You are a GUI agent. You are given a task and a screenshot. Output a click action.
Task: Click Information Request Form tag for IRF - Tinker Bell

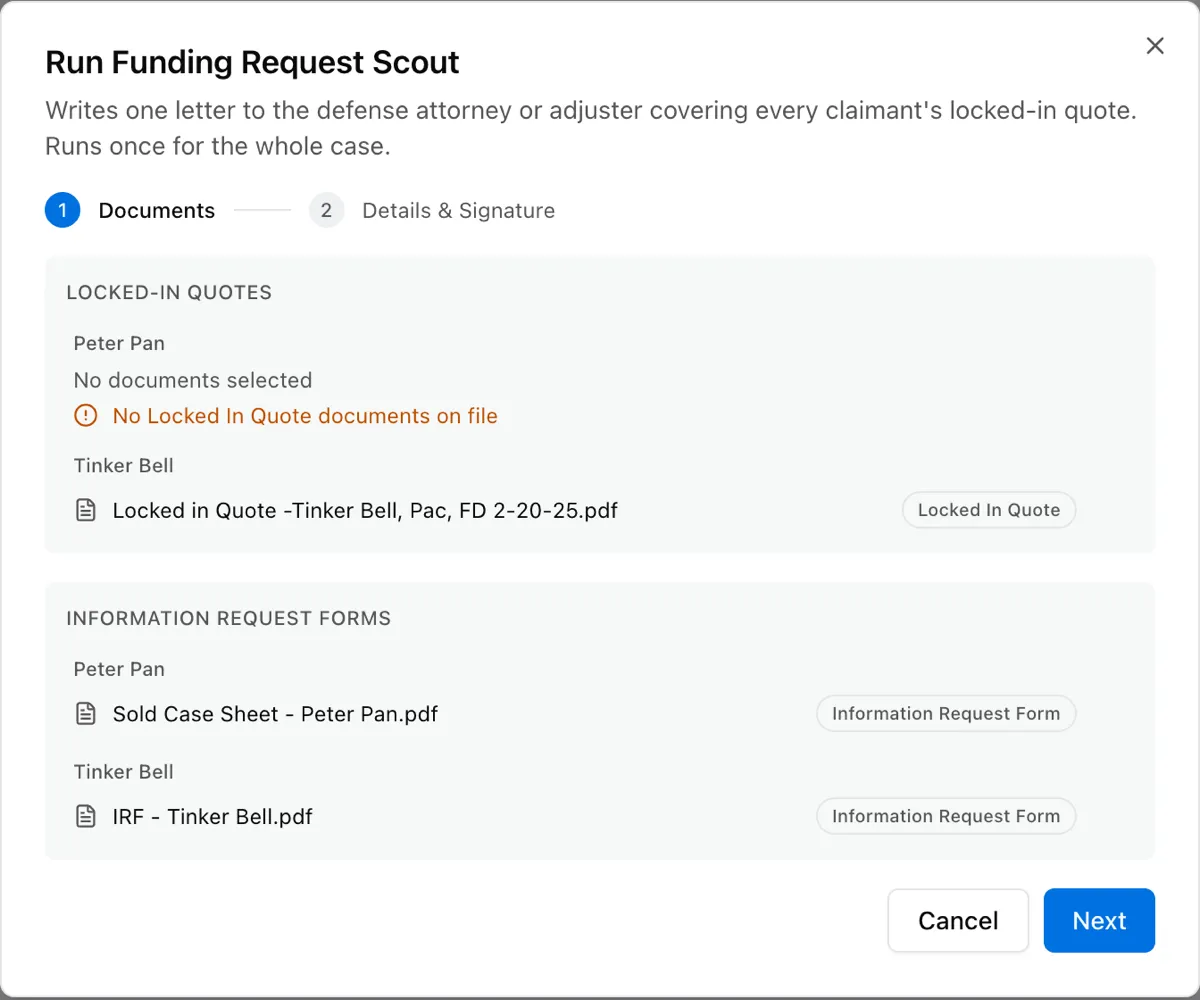pos(946,816)
